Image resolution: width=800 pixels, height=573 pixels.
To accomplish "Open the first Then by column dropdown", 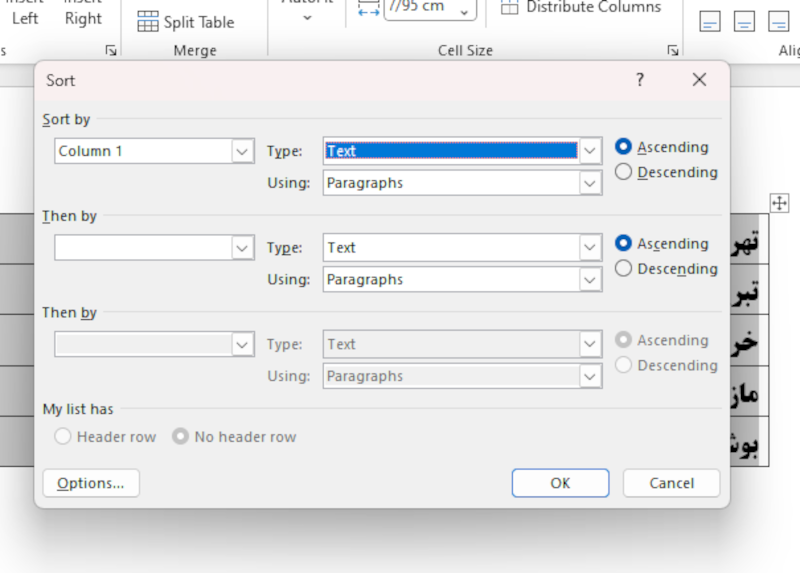I will pos(242,248).
